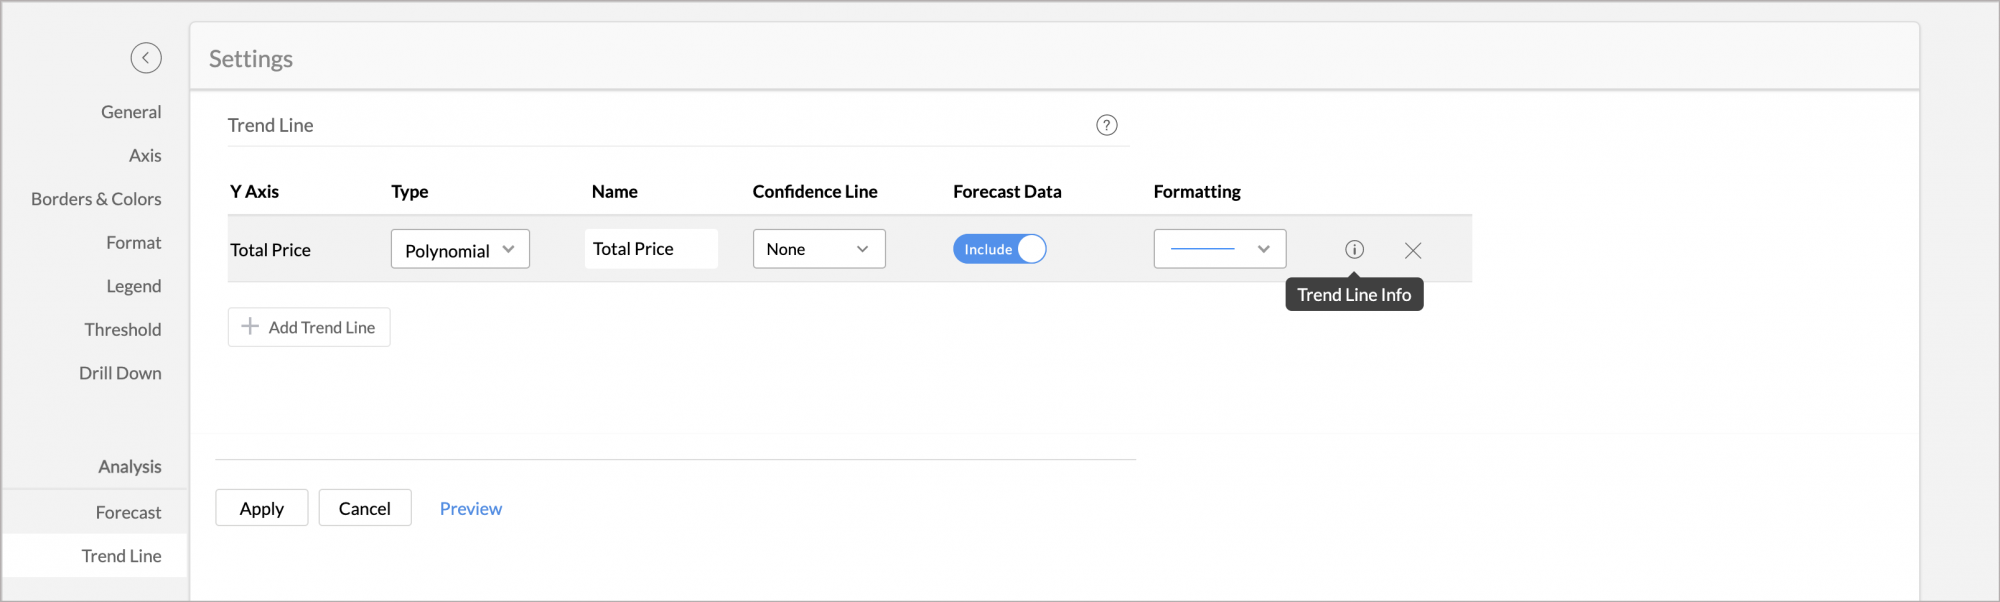This screenshot has height=602, width=2000.
Task: Click the Preview link
Action: click(471, 508)
